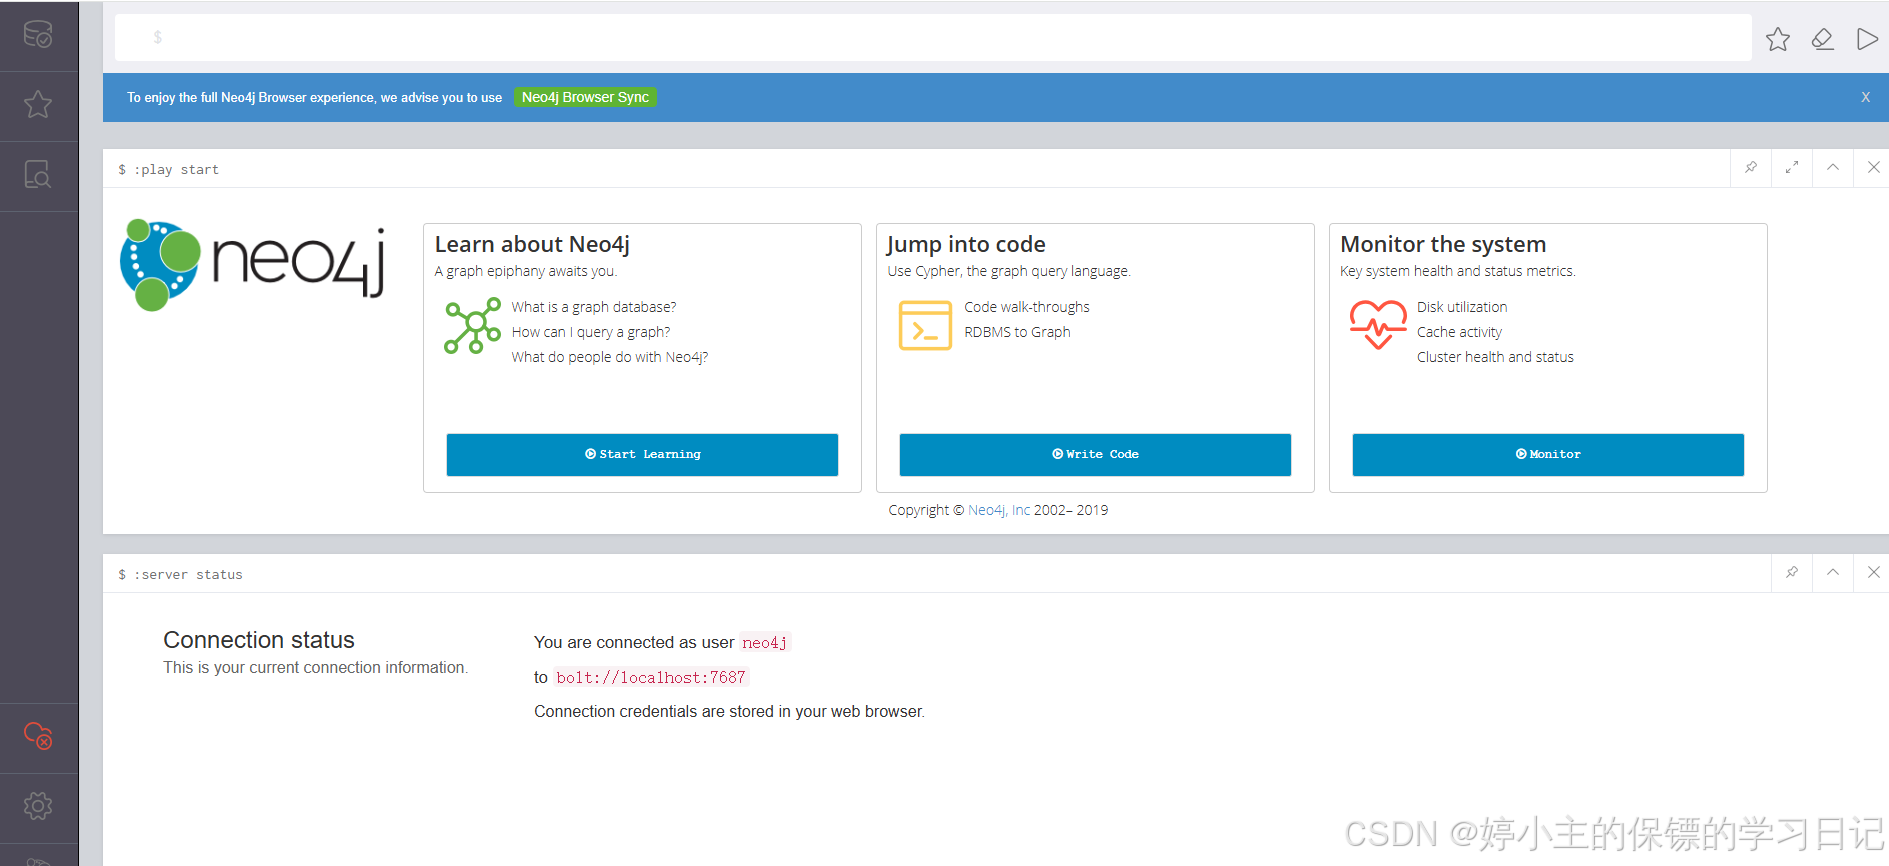Click the ":server status" command text
The width and height of the screenshot is (1889, 866).
[x=188, y=575]
